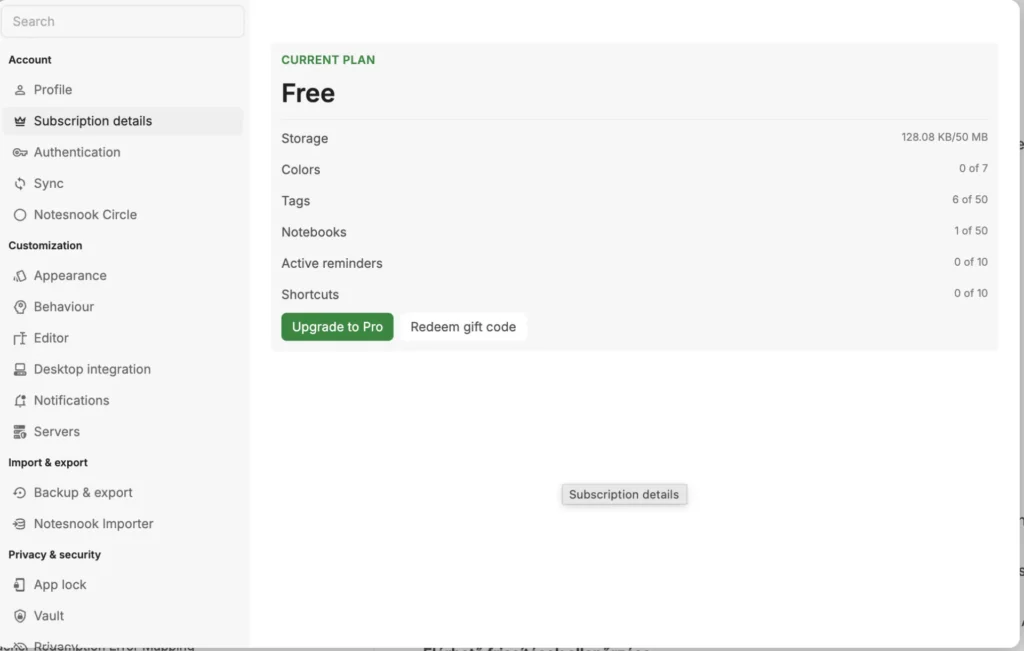Open Authentication settings
The height and width of the screenshot is (651, 1024).
tap(123, 153)
